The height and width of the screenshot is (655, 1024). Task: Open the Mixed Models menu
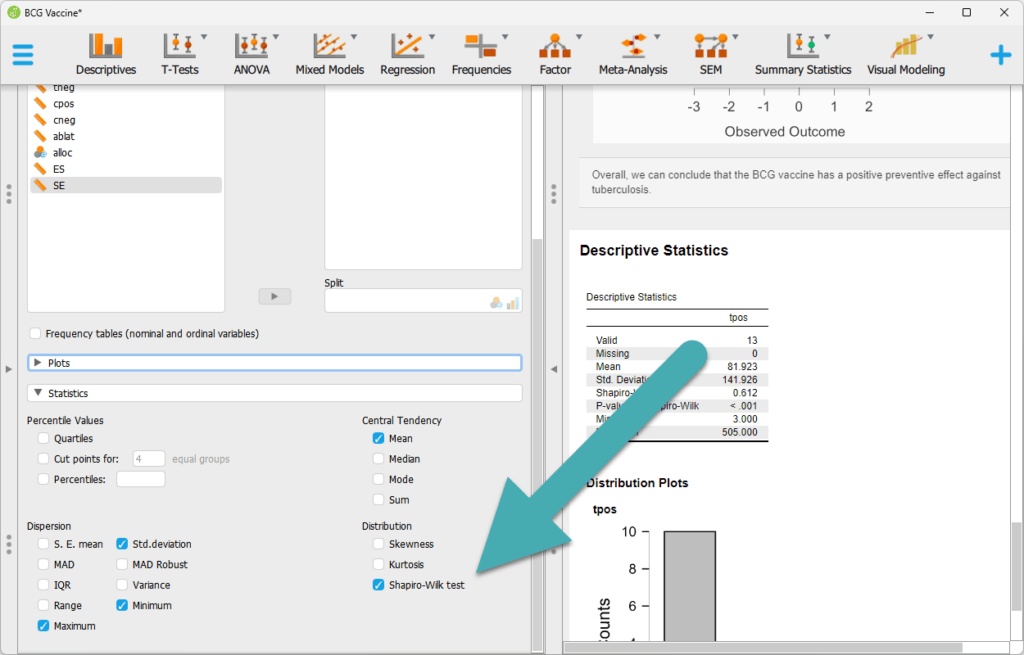(329, 53)
